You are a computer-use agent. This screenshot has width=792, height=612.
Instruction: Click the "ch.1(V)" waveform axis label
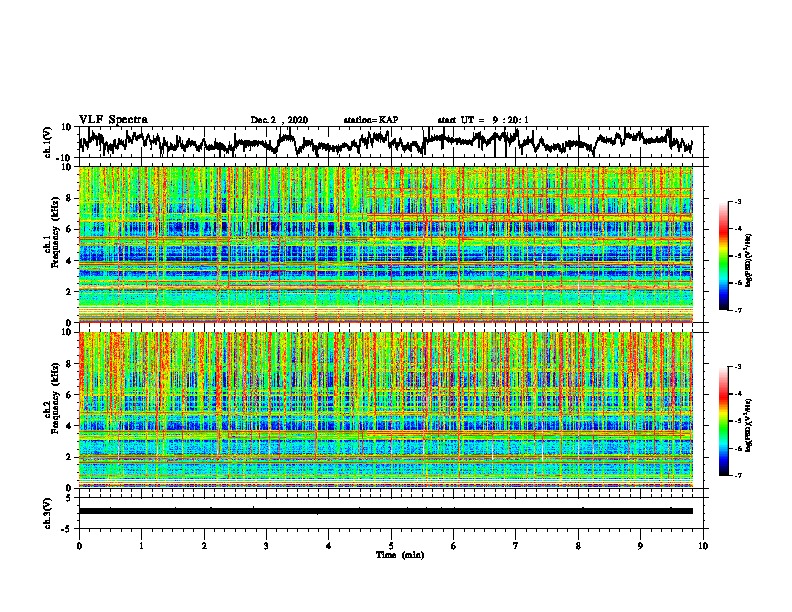coord(48,142)
